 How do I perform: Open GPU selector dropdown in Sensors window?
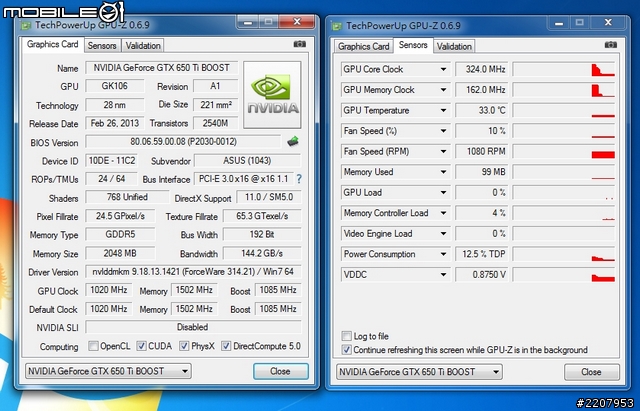419,372
